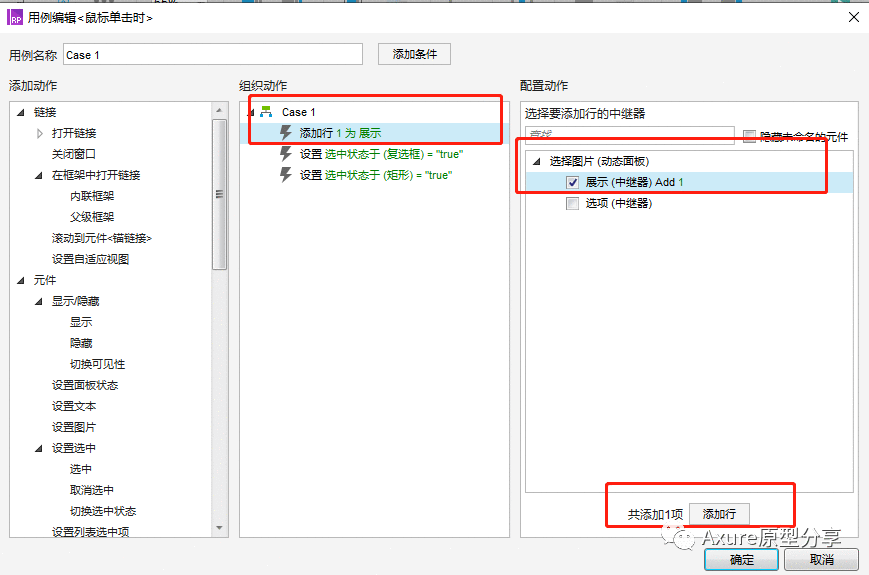The height and width of the screenshot is (575, 869).
Task: Select the 设置列表选中项 action
Action: point(90,532)
